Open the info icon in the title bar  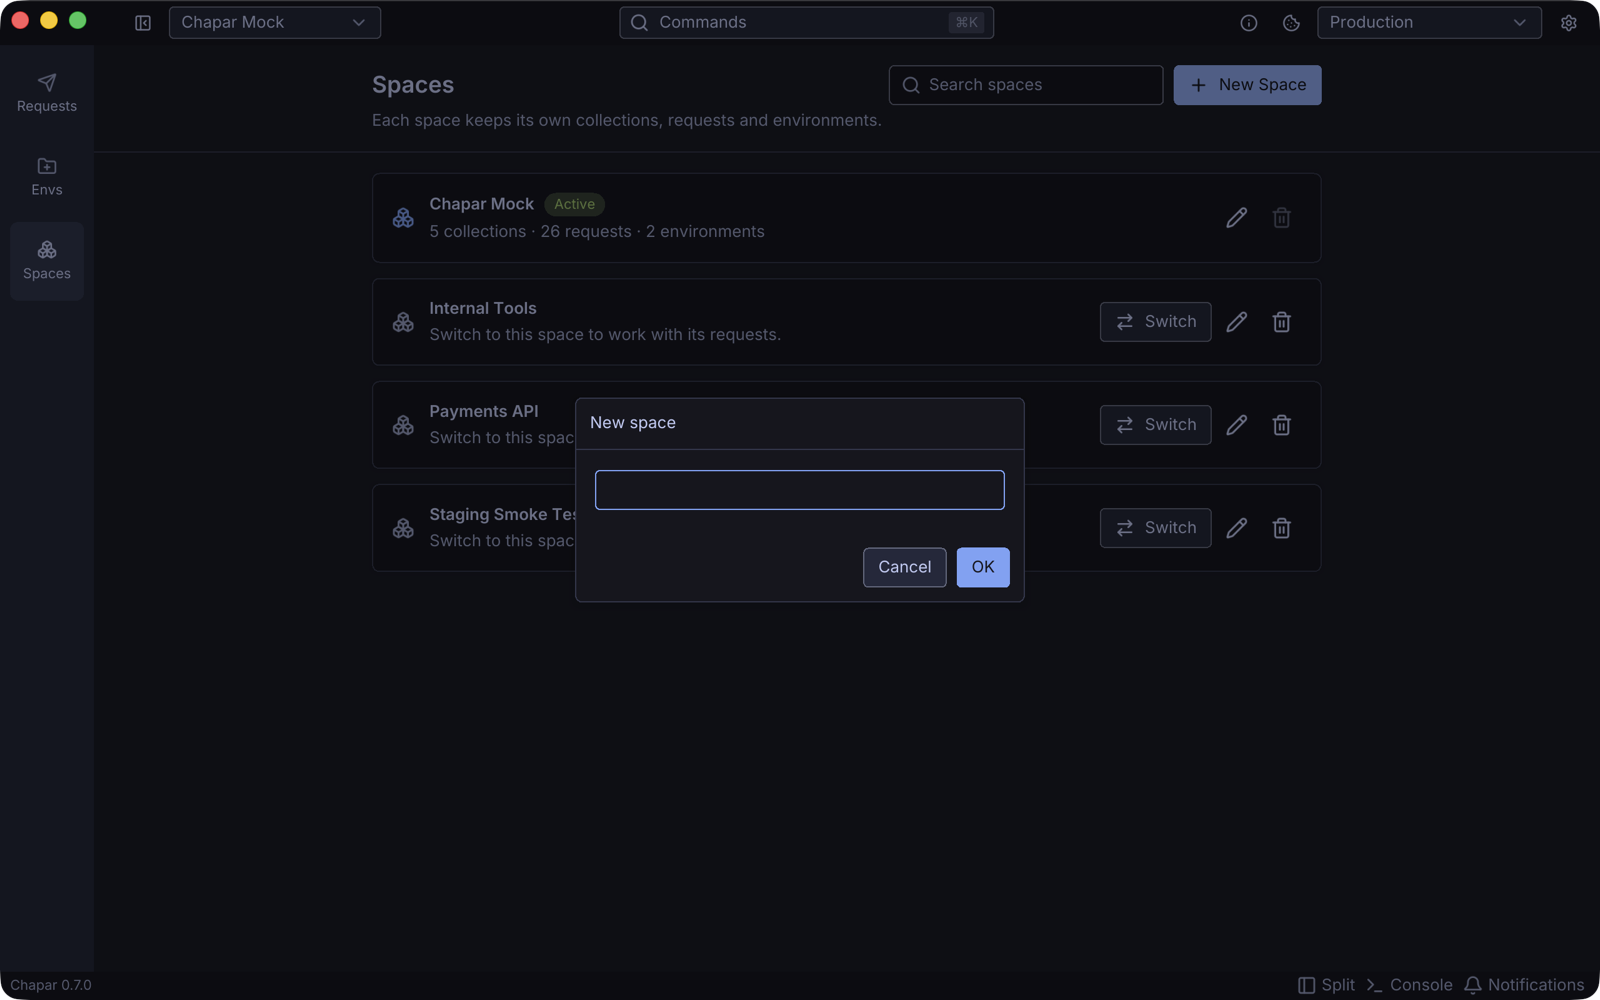[1249, 23]
